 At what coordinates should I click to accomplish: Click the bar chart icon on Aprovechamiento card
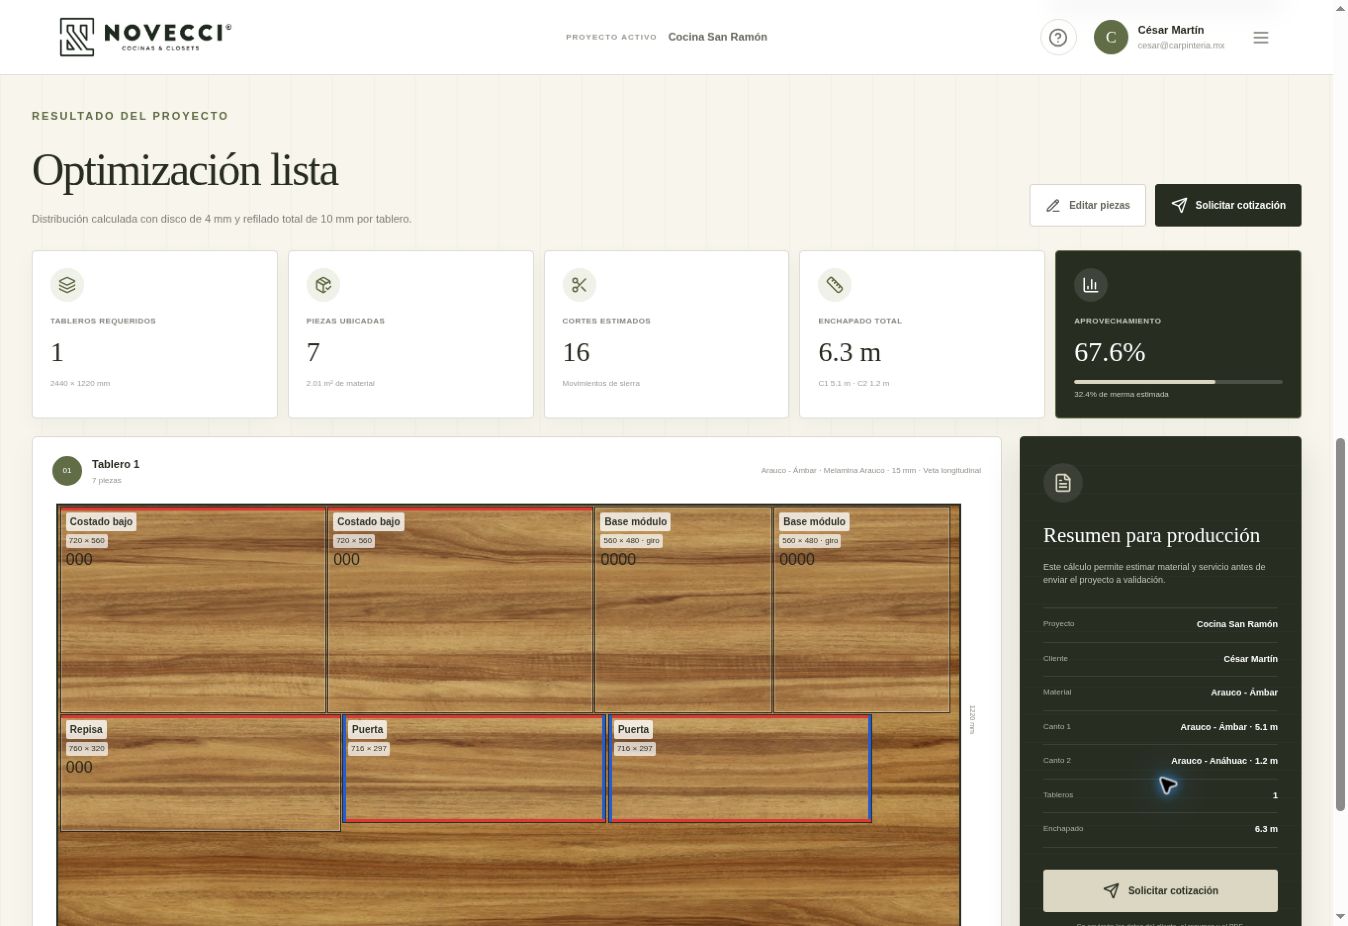(1091, 285)
